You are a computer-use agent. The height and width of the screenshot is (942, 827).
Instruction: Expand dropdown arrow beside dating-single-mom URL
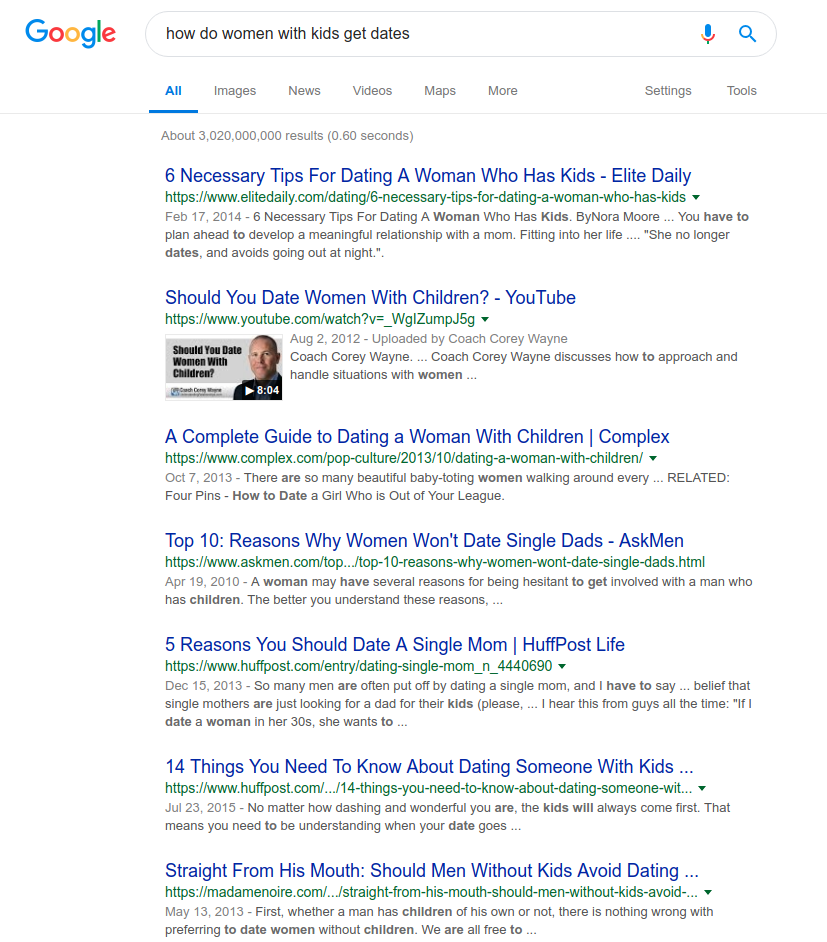[562, 666]
